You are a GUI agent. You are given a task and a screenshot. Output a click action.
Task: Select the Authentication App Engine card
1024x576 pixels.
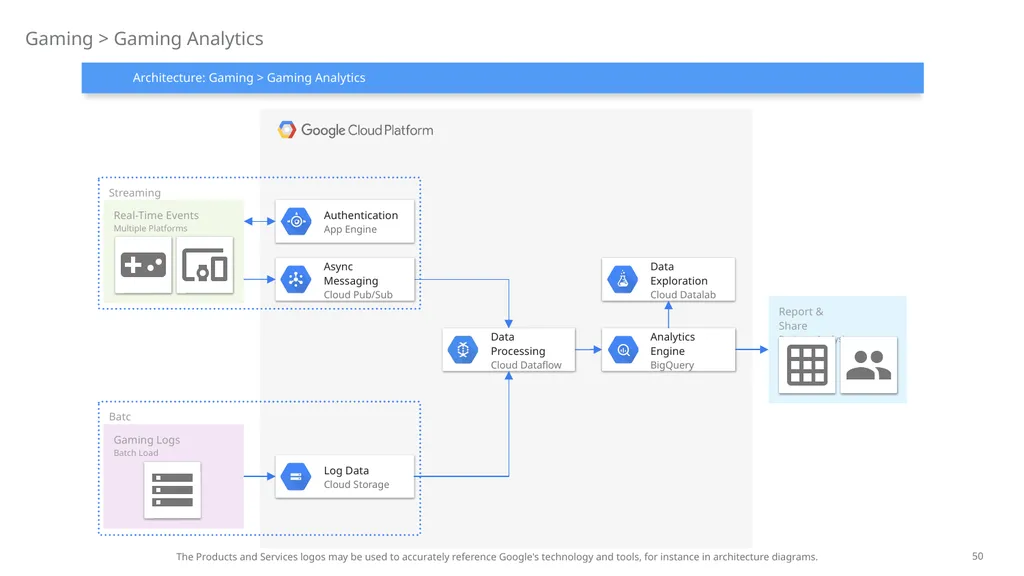345,221
